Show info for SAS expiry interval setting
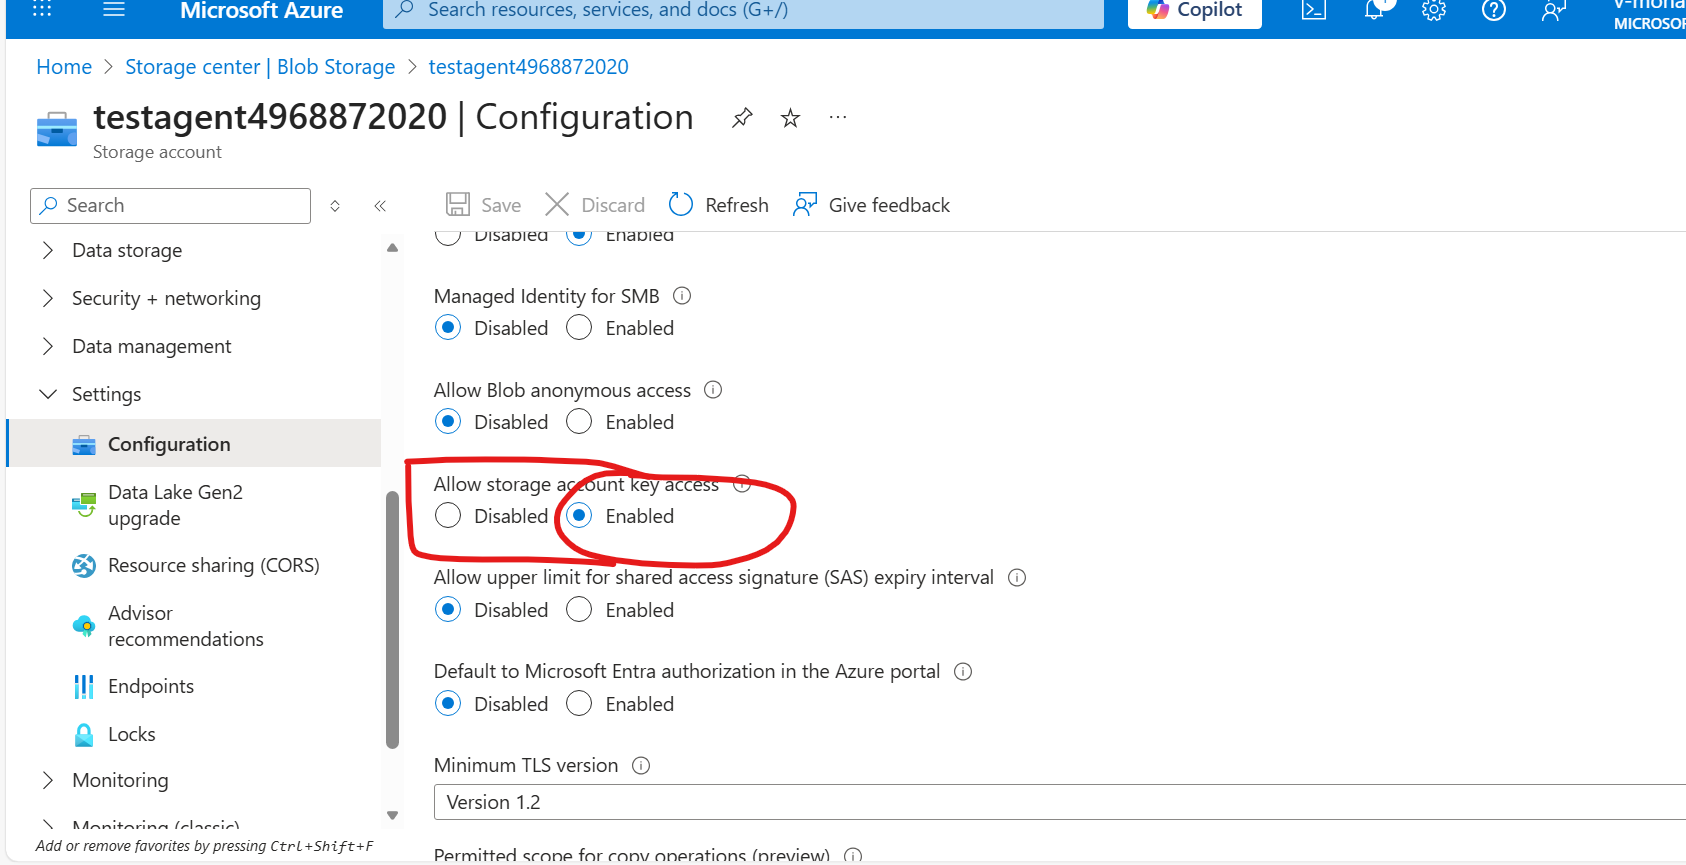Image resolution: width=1686 pixels, height=865 pixels. [x=1017, y=578]
